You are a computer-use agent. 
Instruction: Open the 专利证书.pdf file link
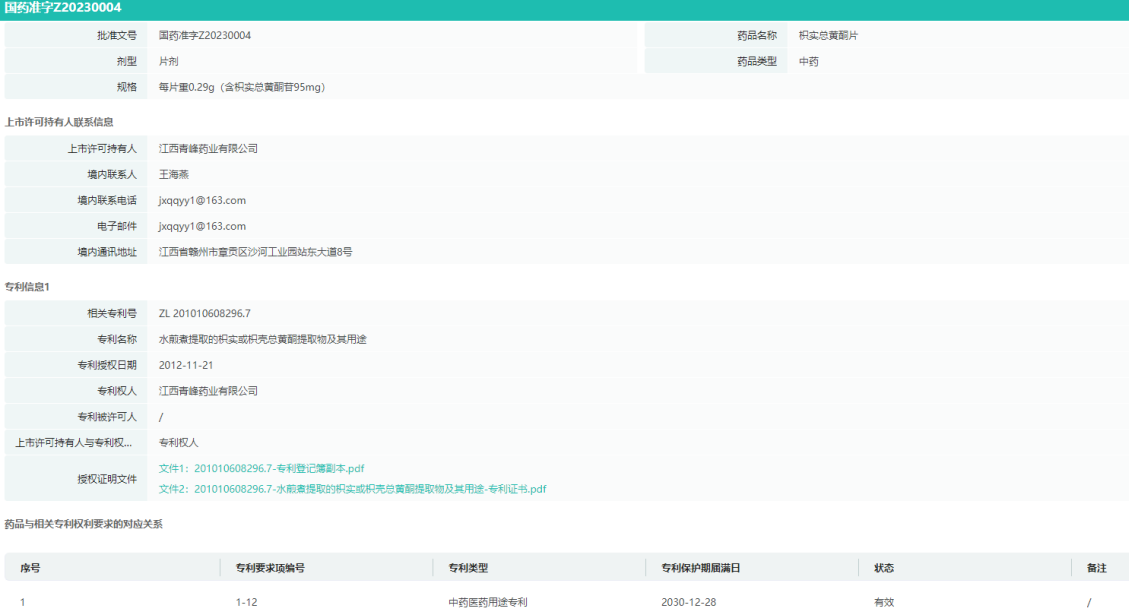pos(352,489)
